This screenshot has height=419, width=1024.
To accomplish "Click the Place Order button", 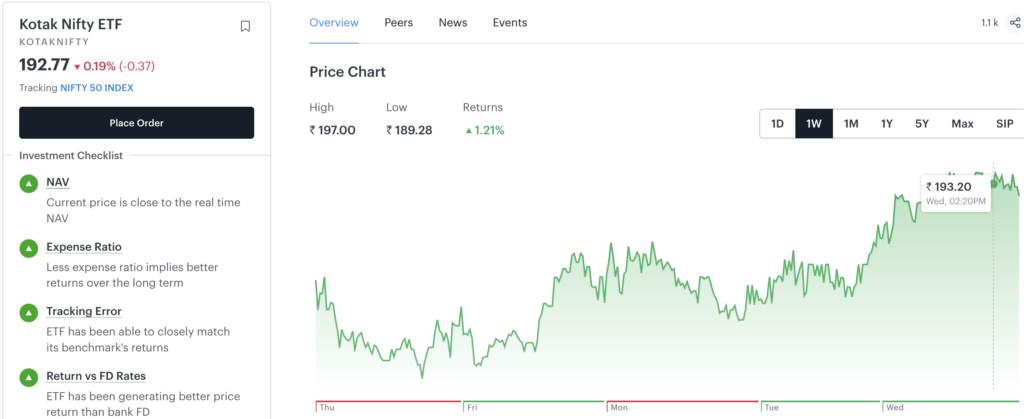I will pos(136,123).
